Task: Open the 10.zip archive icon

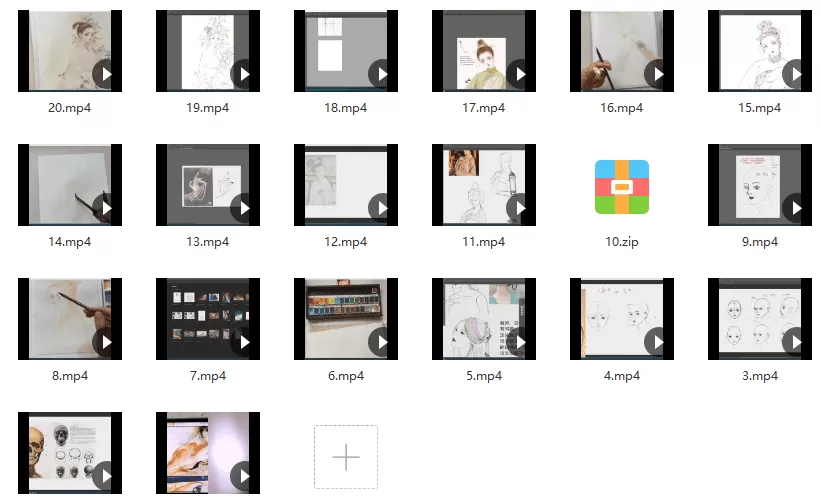Action: (621, 187)
